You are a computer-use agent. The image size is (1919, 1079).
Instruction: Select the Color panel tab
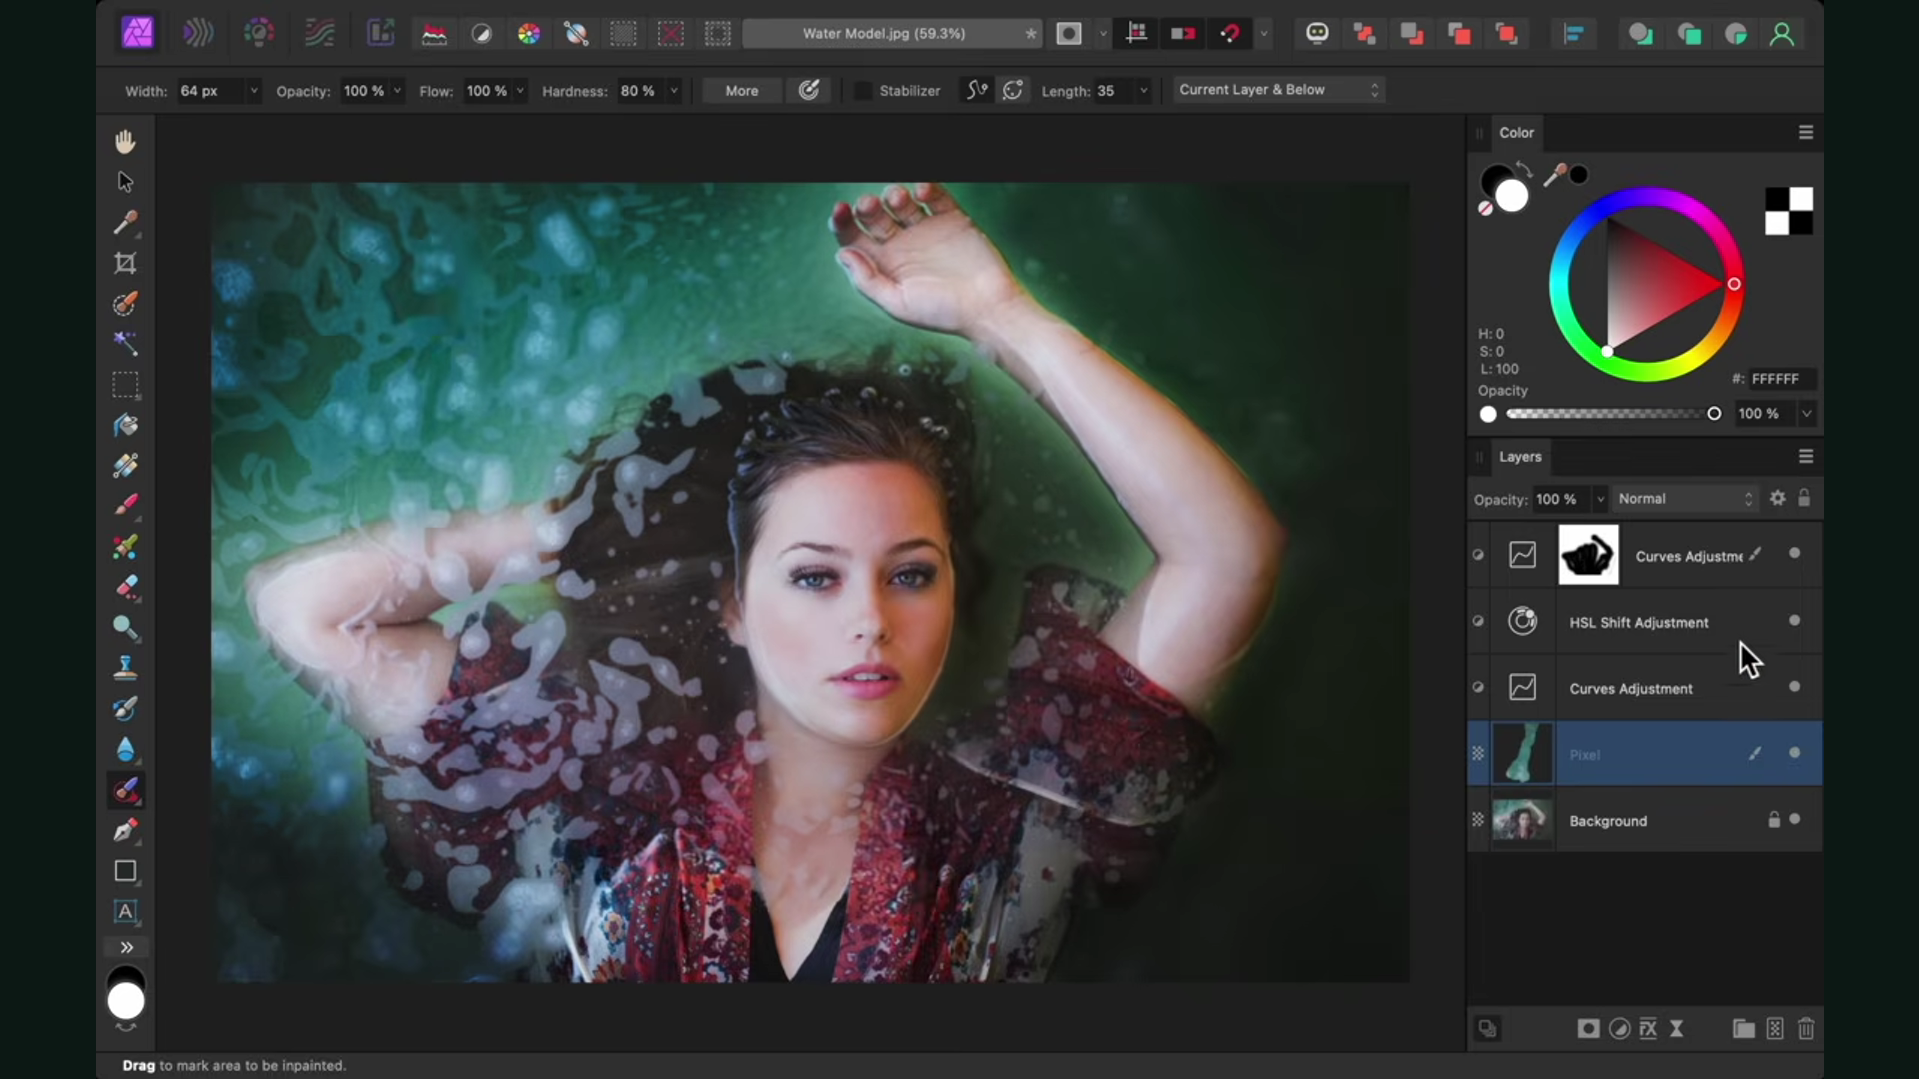click(1516, 132)
